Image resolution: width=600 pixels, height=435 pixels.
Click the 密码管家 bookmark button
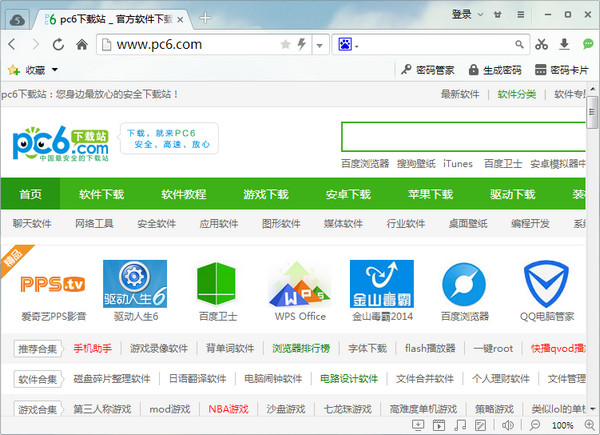(427, 70)
